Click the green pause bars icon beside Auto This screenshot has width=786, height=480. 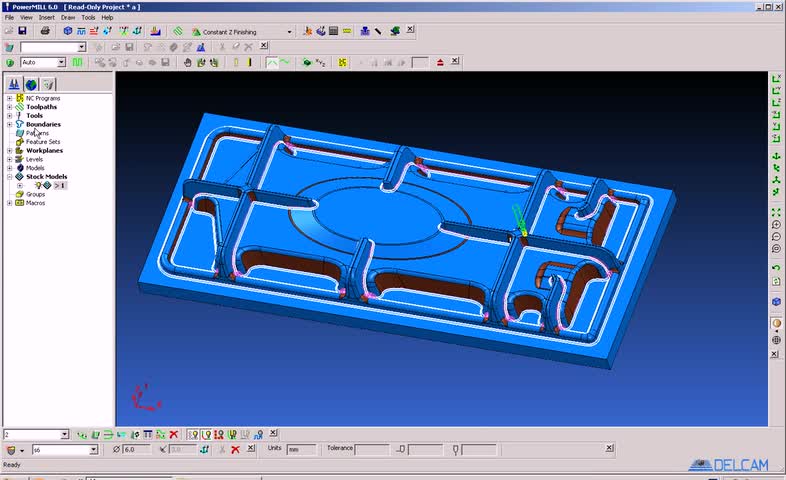pyautogui.click(x=77, y=62)
